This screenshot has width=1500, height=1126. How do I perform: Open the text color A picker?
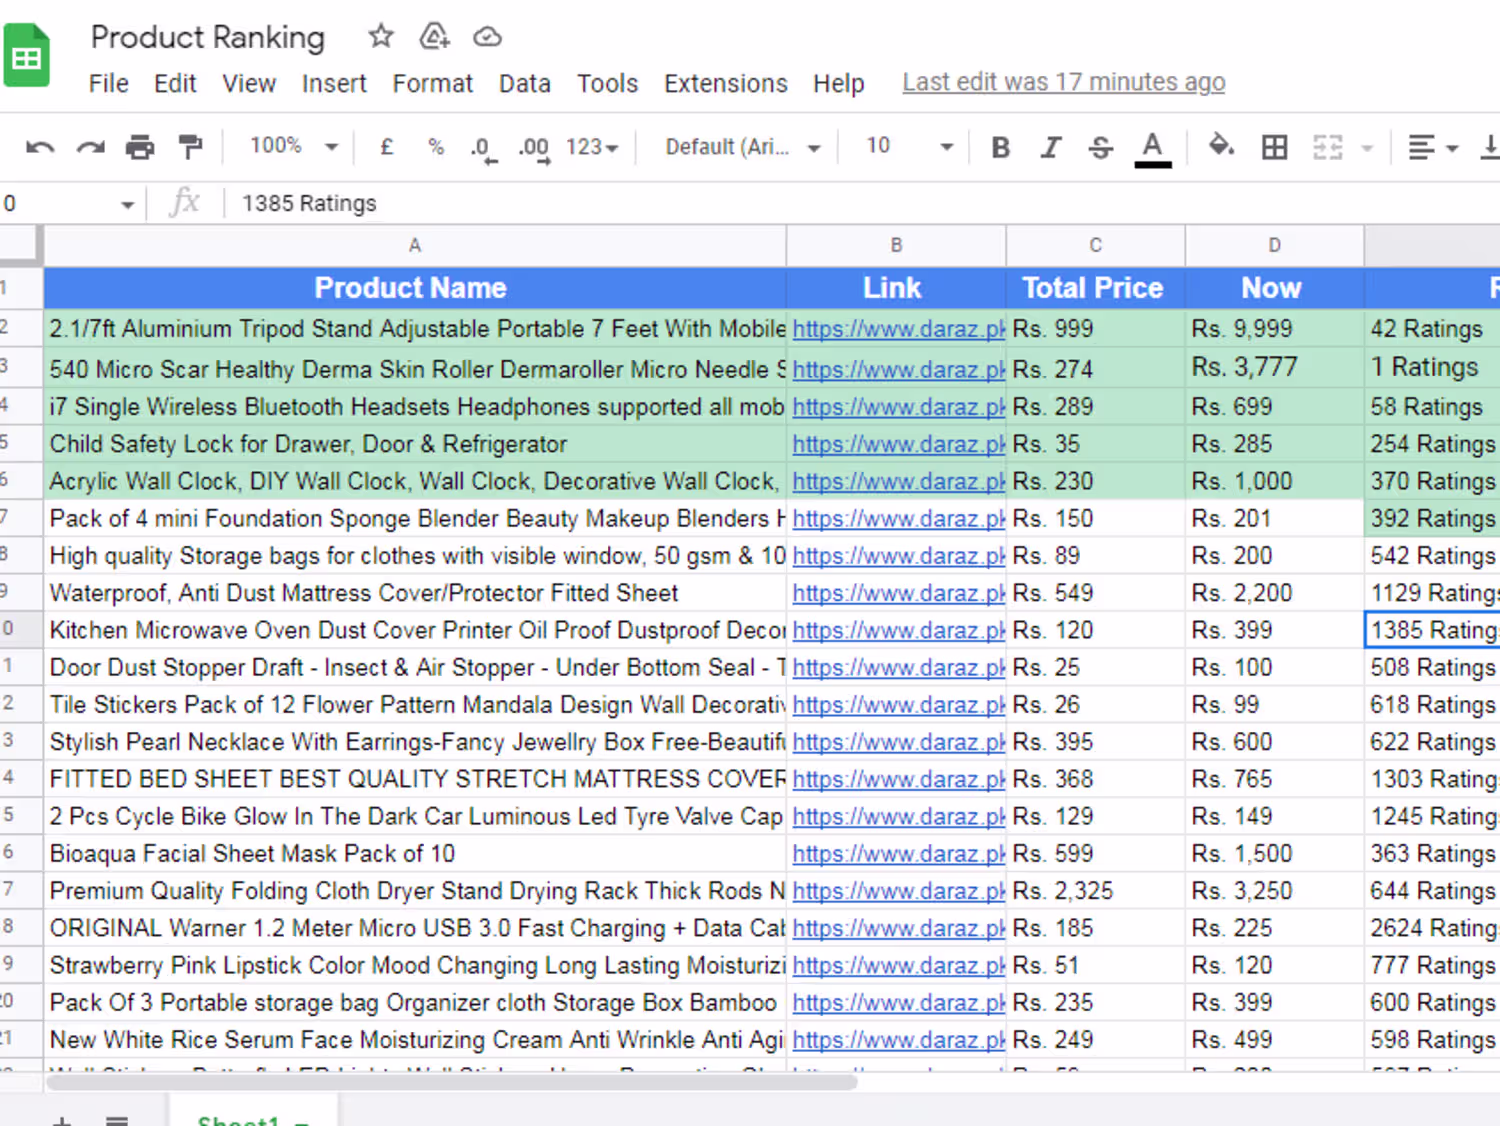pyautogui.click(x=1152, y=149)
